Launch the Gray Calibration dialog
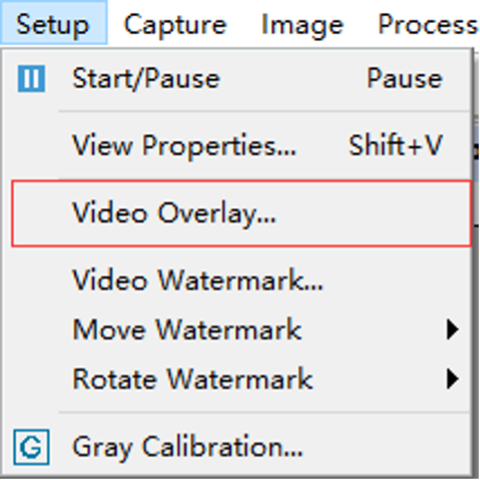The height and width of the screenshot is (480, 480). point(237,447)
